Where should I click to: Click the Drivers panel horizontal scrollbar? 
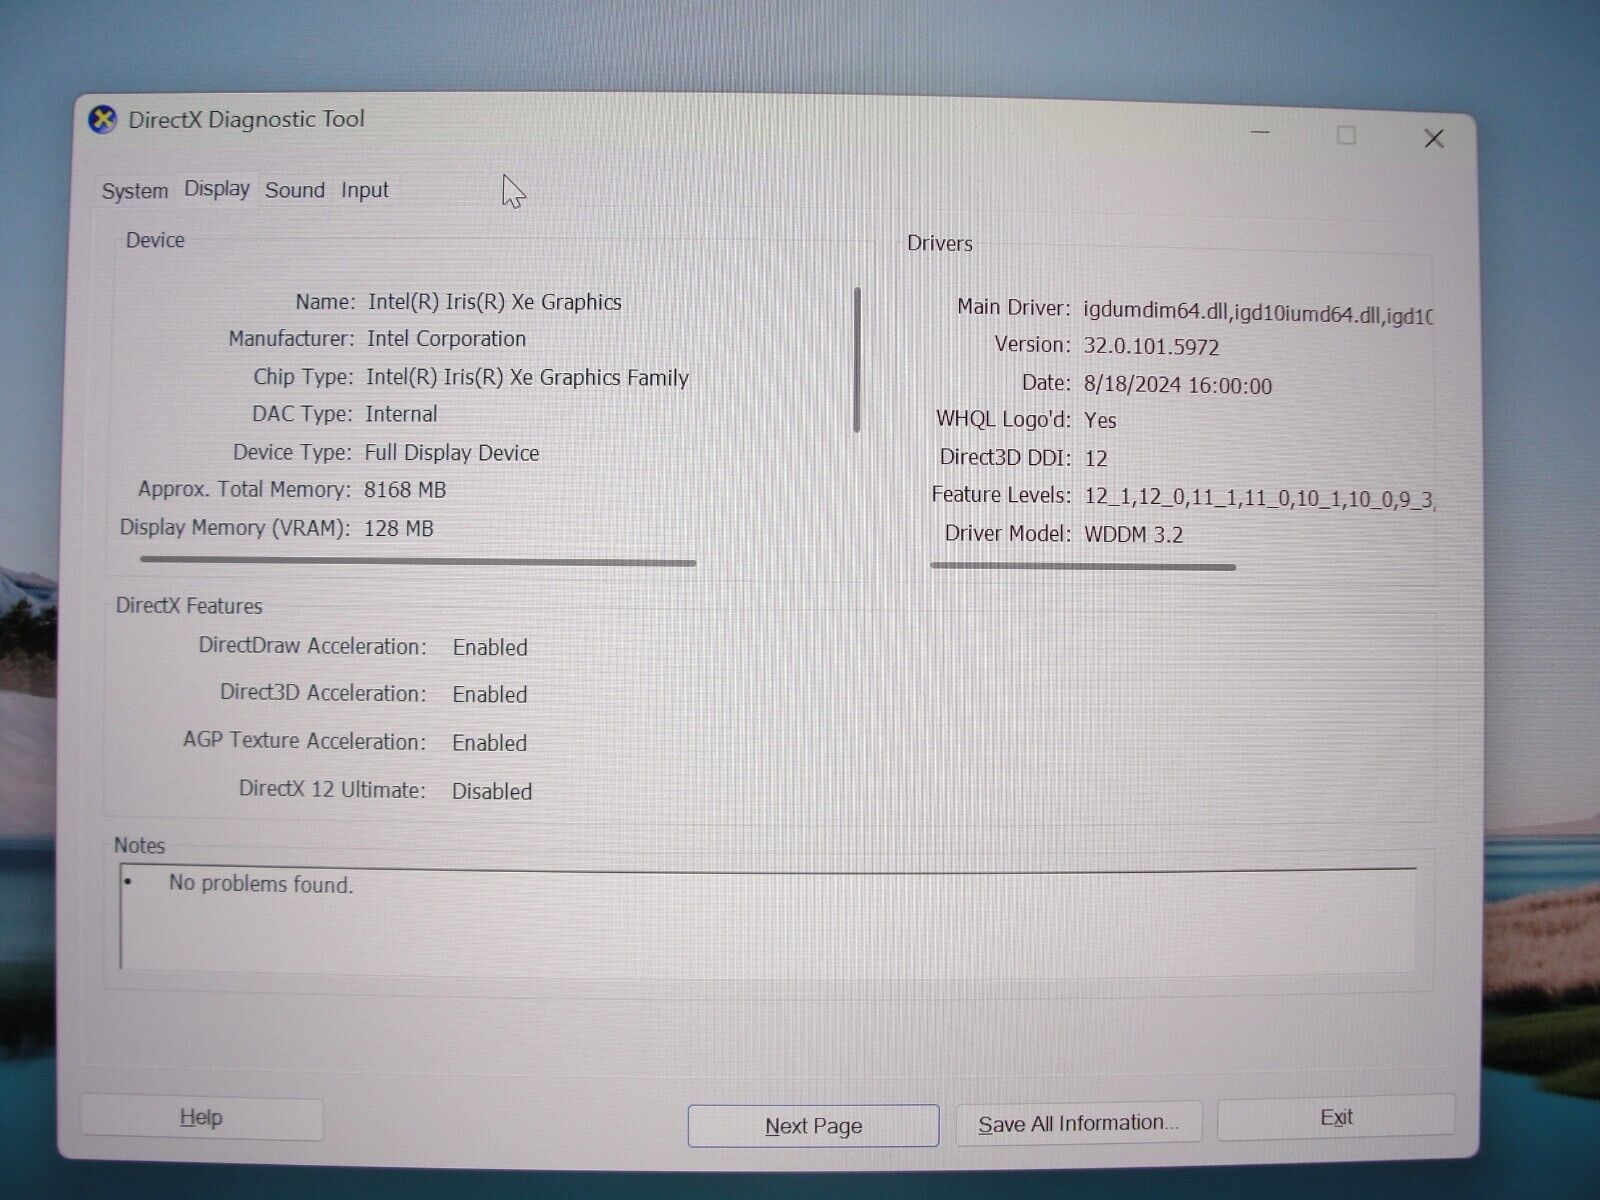coord(1083,567)
